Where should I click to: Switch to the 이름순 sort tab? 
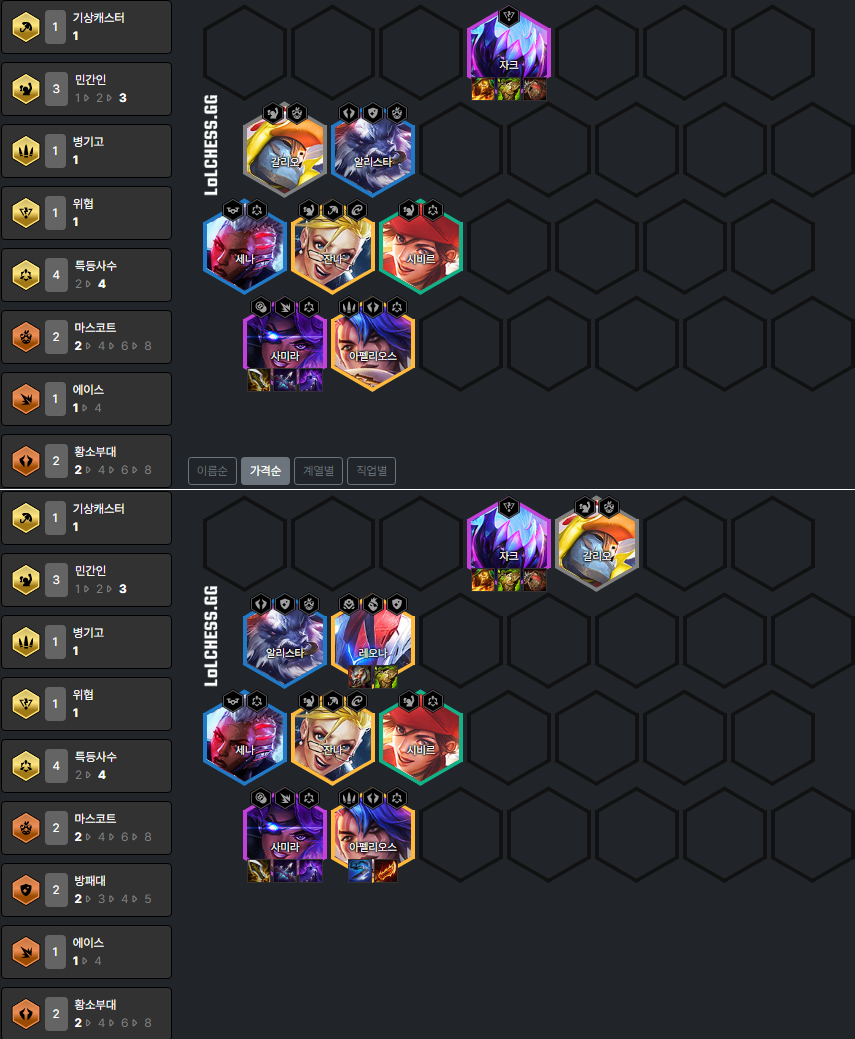click(x=212, y=471)
